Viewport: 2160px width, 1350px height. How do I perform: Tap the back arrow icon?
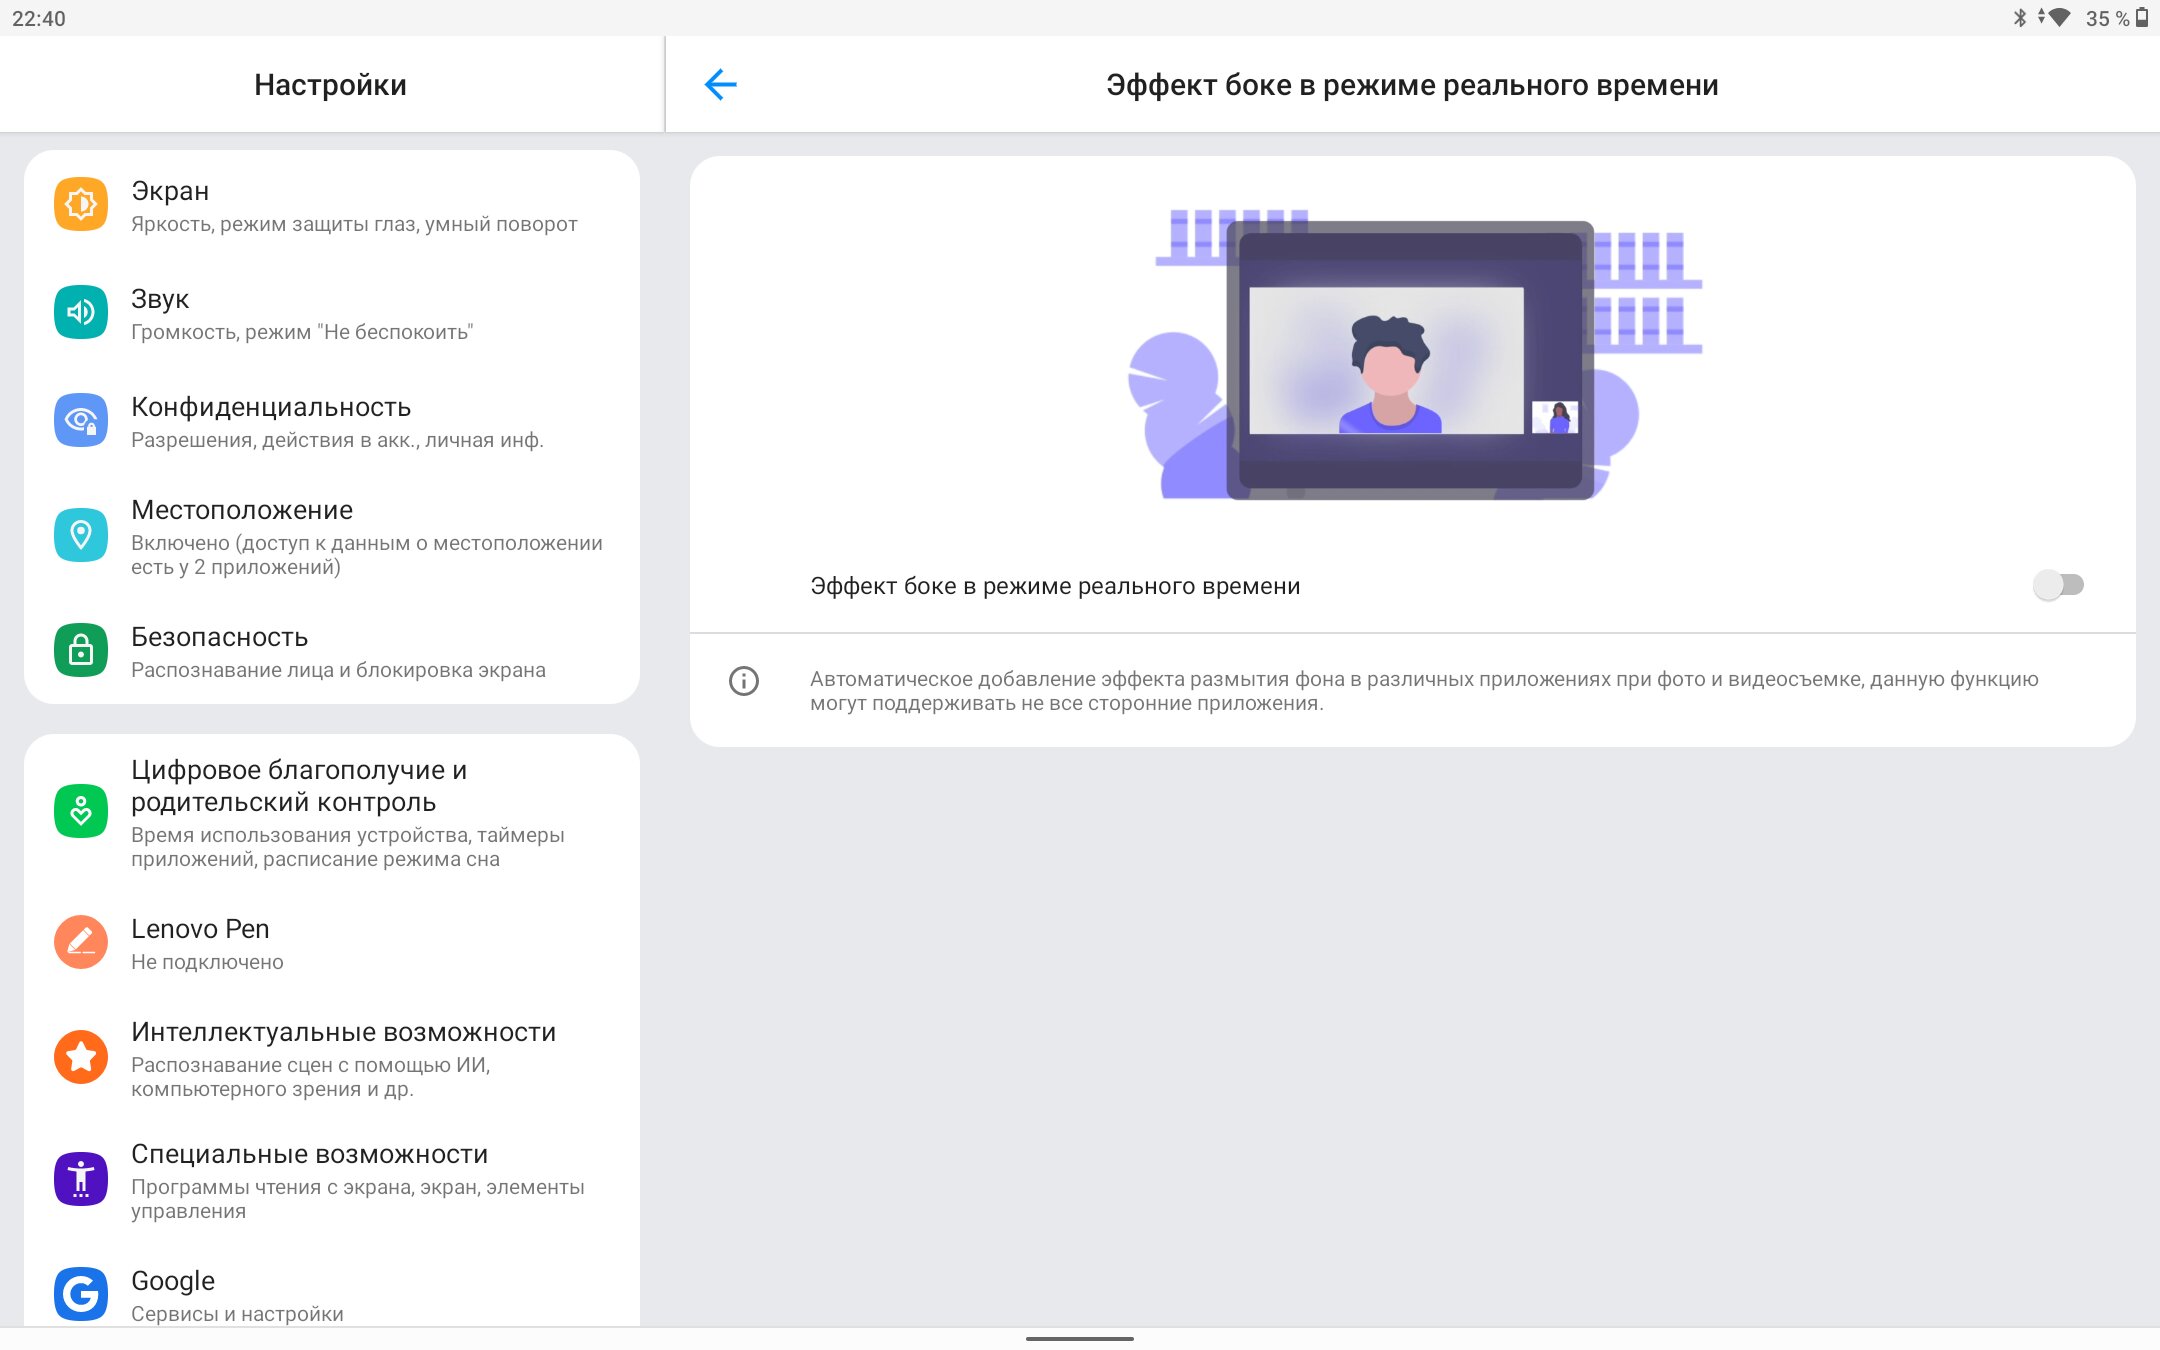[x=720, y=85]
